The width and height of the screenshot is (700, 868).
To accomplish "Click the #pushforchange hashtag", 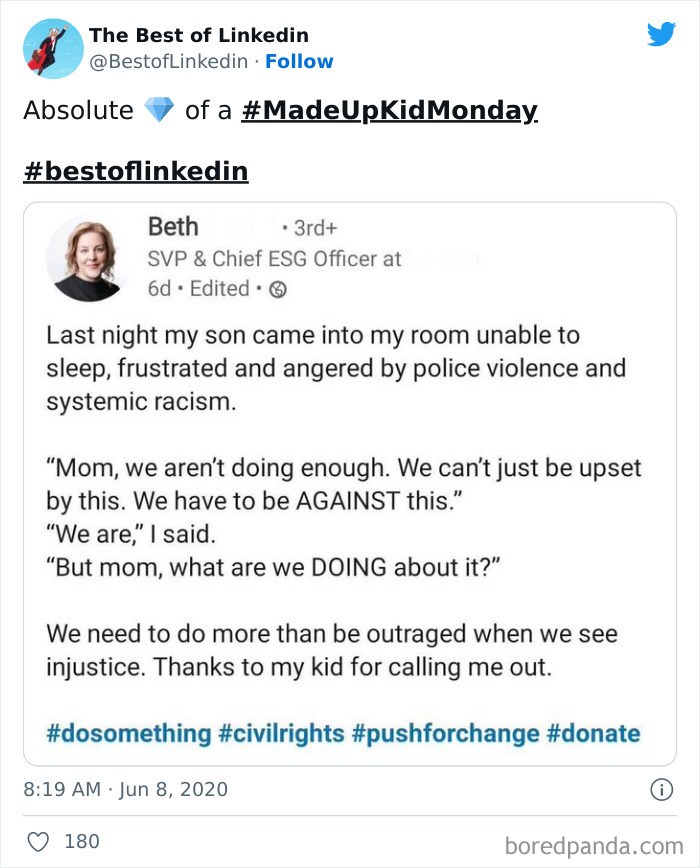I will pos(445,733).
